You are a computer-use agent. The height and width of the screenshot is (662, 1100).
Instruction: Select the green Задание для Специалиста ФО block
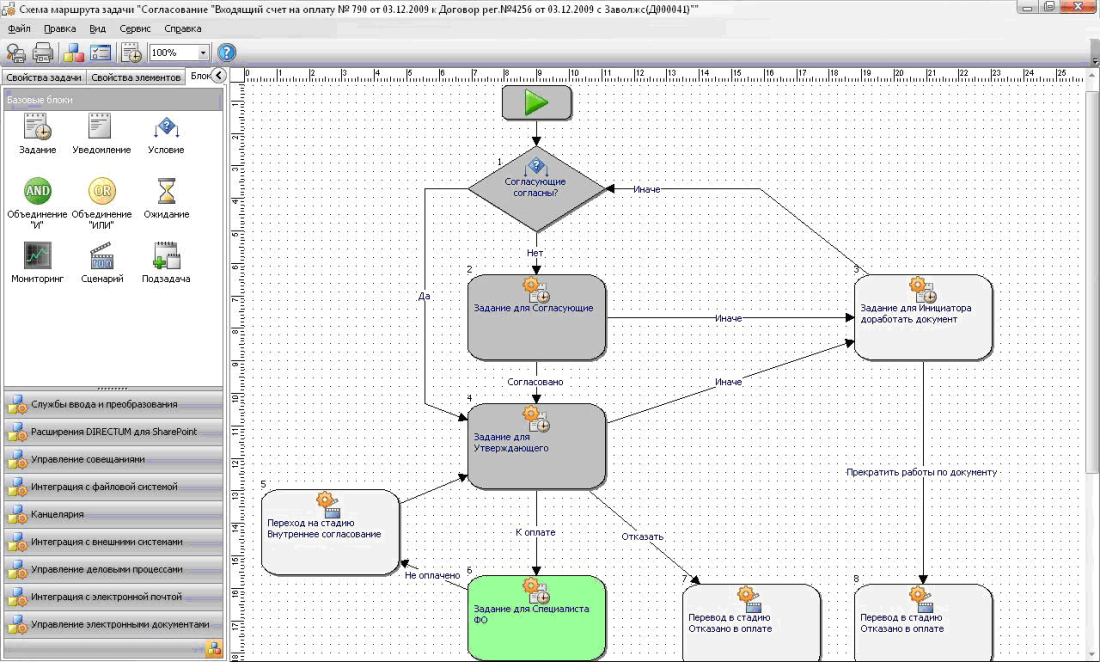(537, 618)
